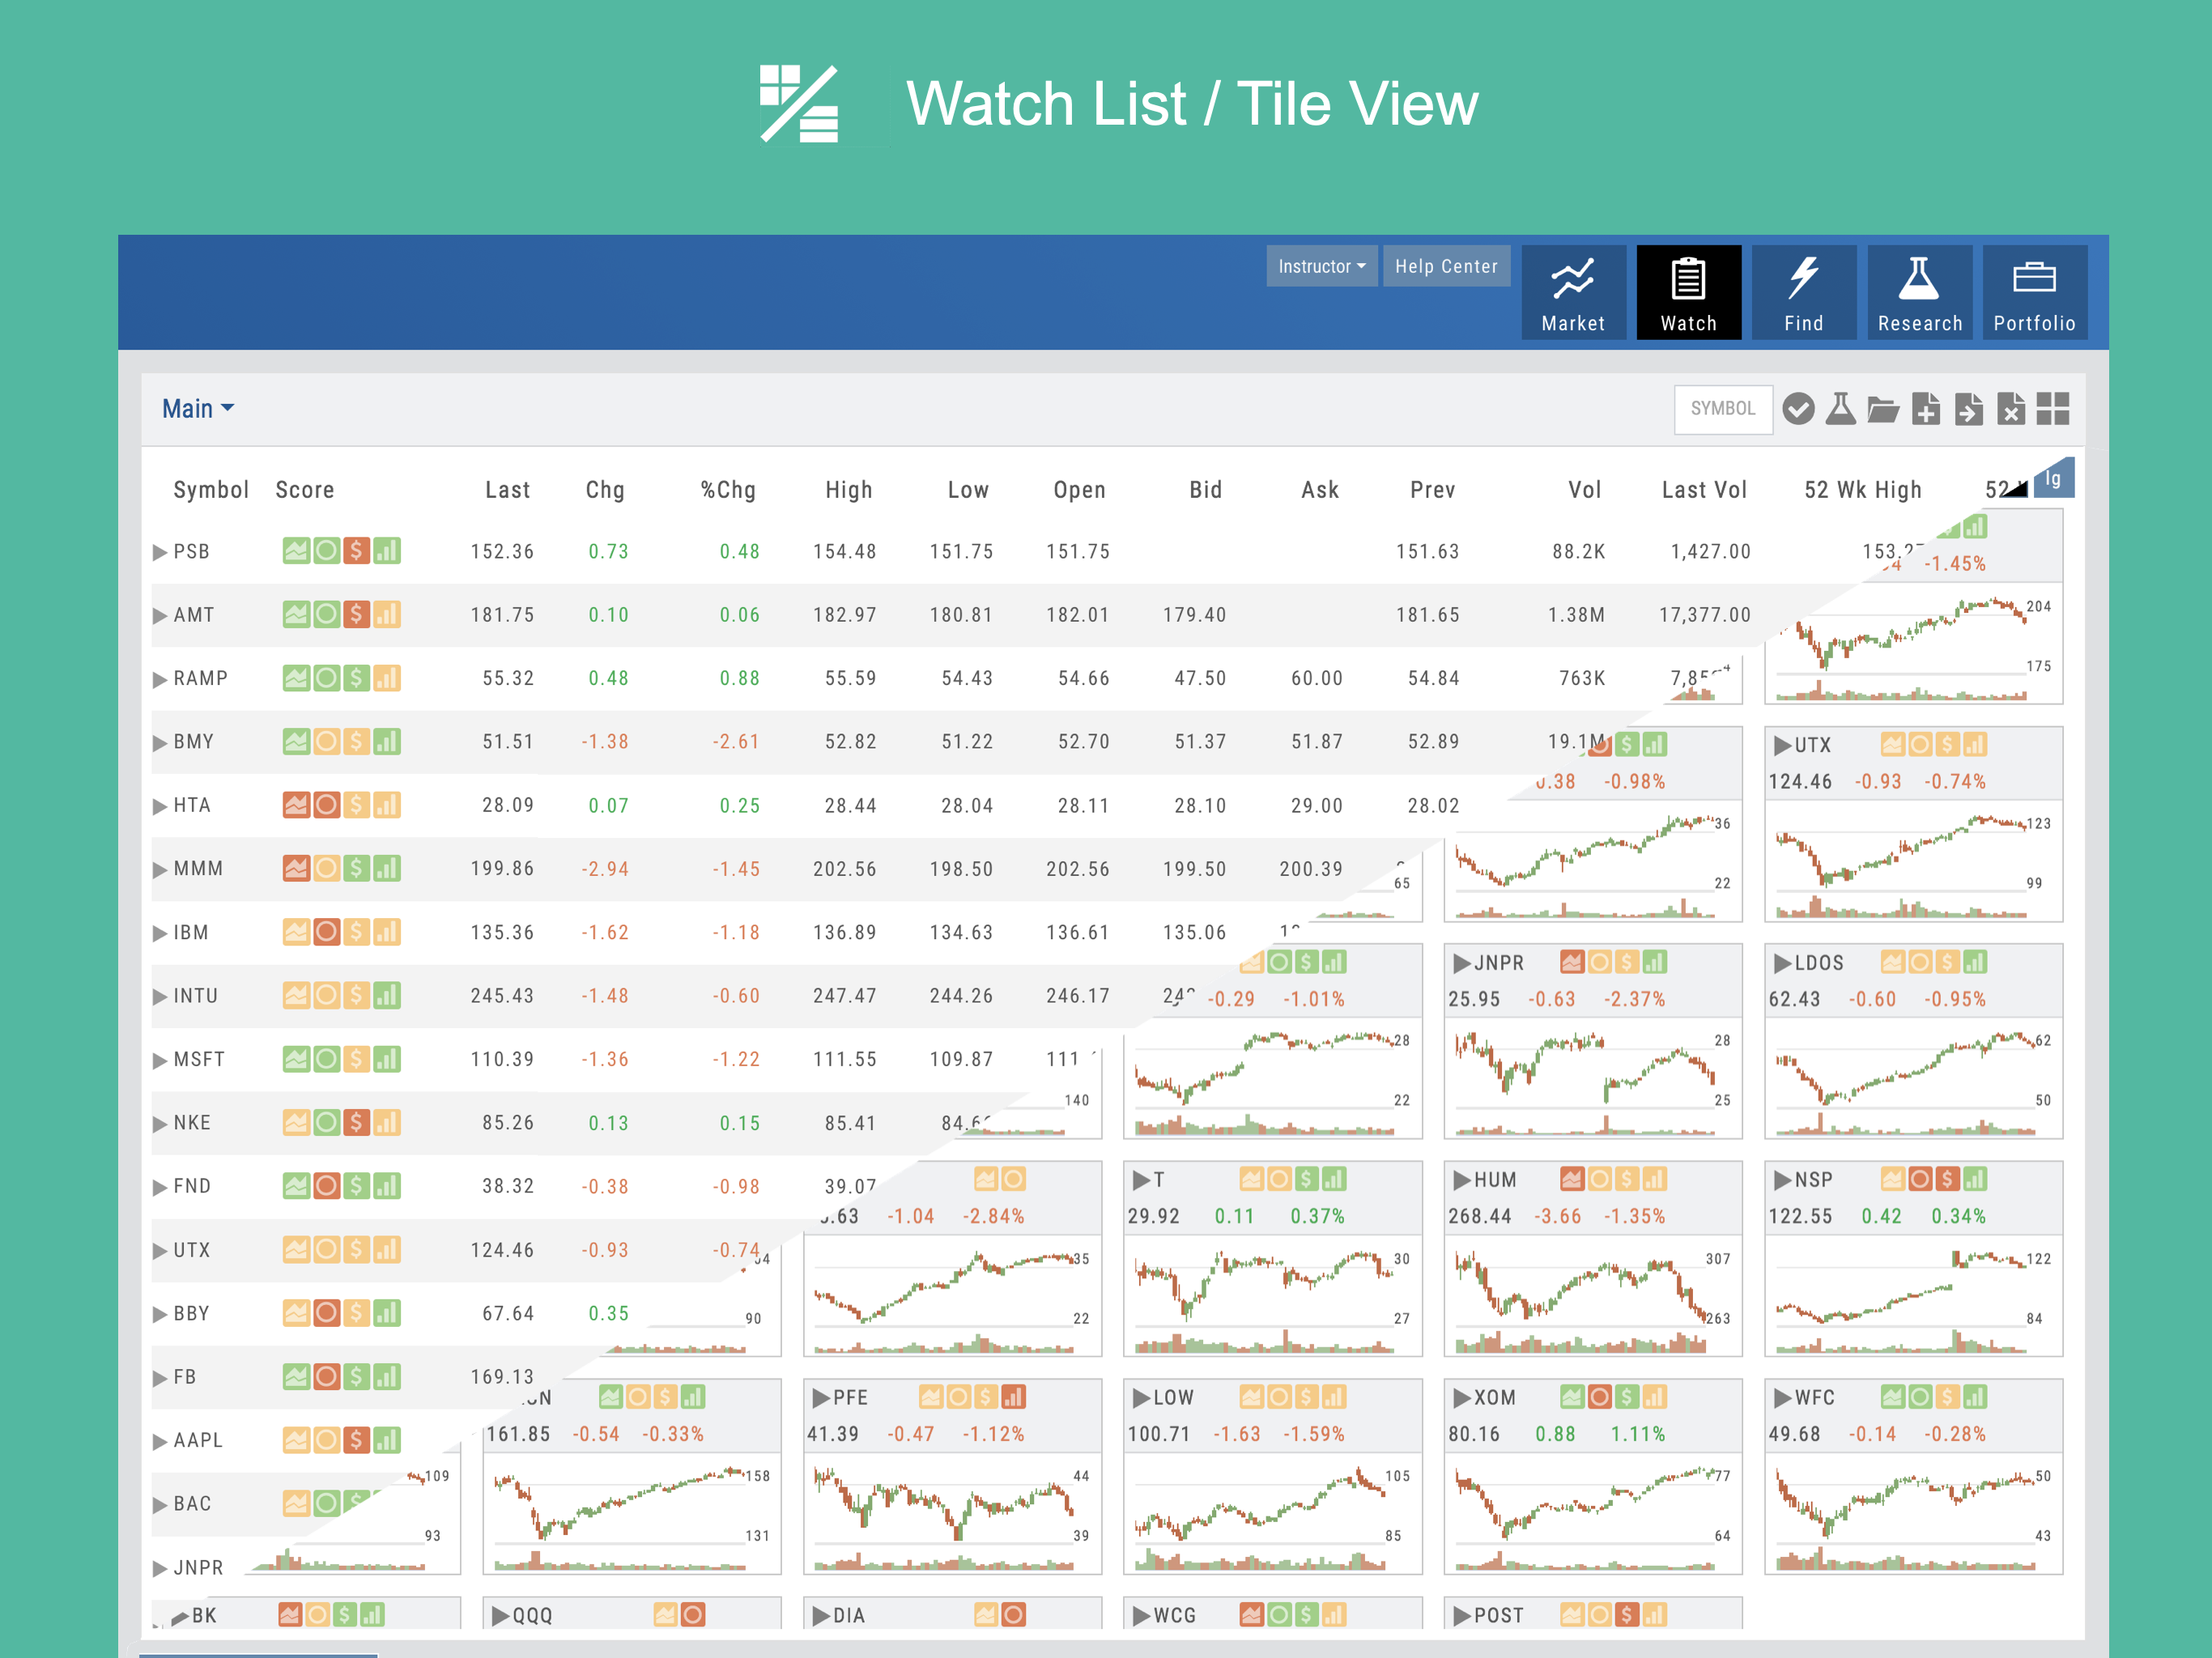Image resolution: width=2212 pixels, height=1658 pixels.
Task: Click the export document arrow icon
Action: 1968,409
